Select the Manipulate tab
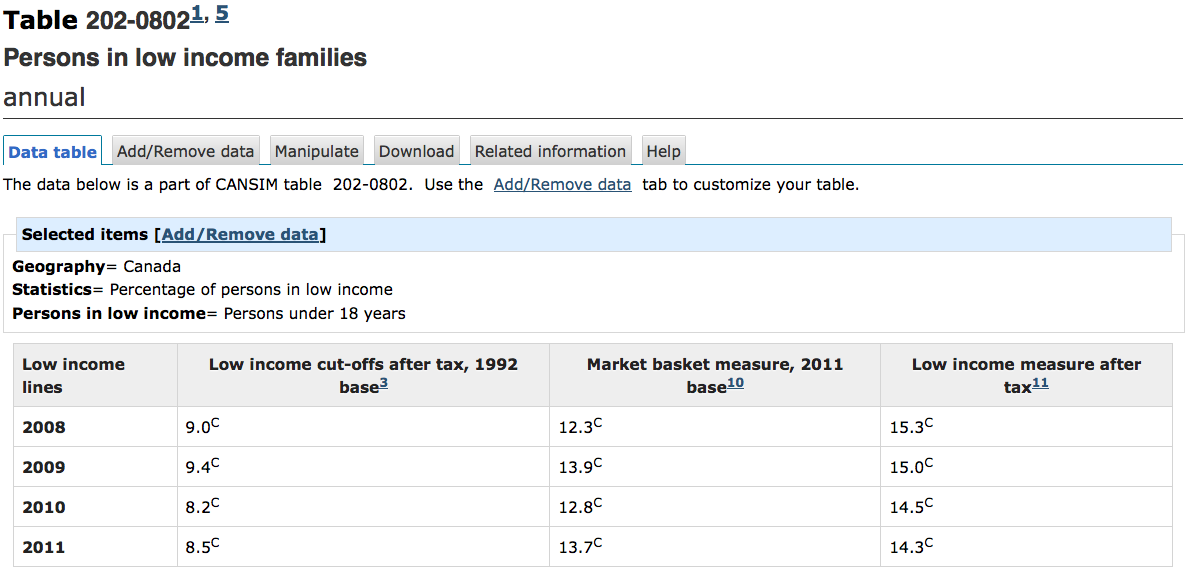The width and height of the screenshot is (1189, 583). pyautogui.click(x=316, y=151)
